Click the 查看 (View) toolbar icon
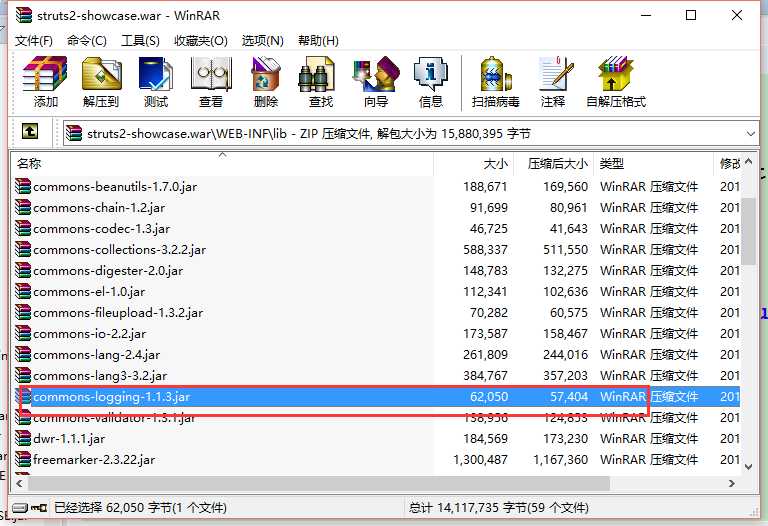This screenshot has width=768, height=526. (211, 74)
